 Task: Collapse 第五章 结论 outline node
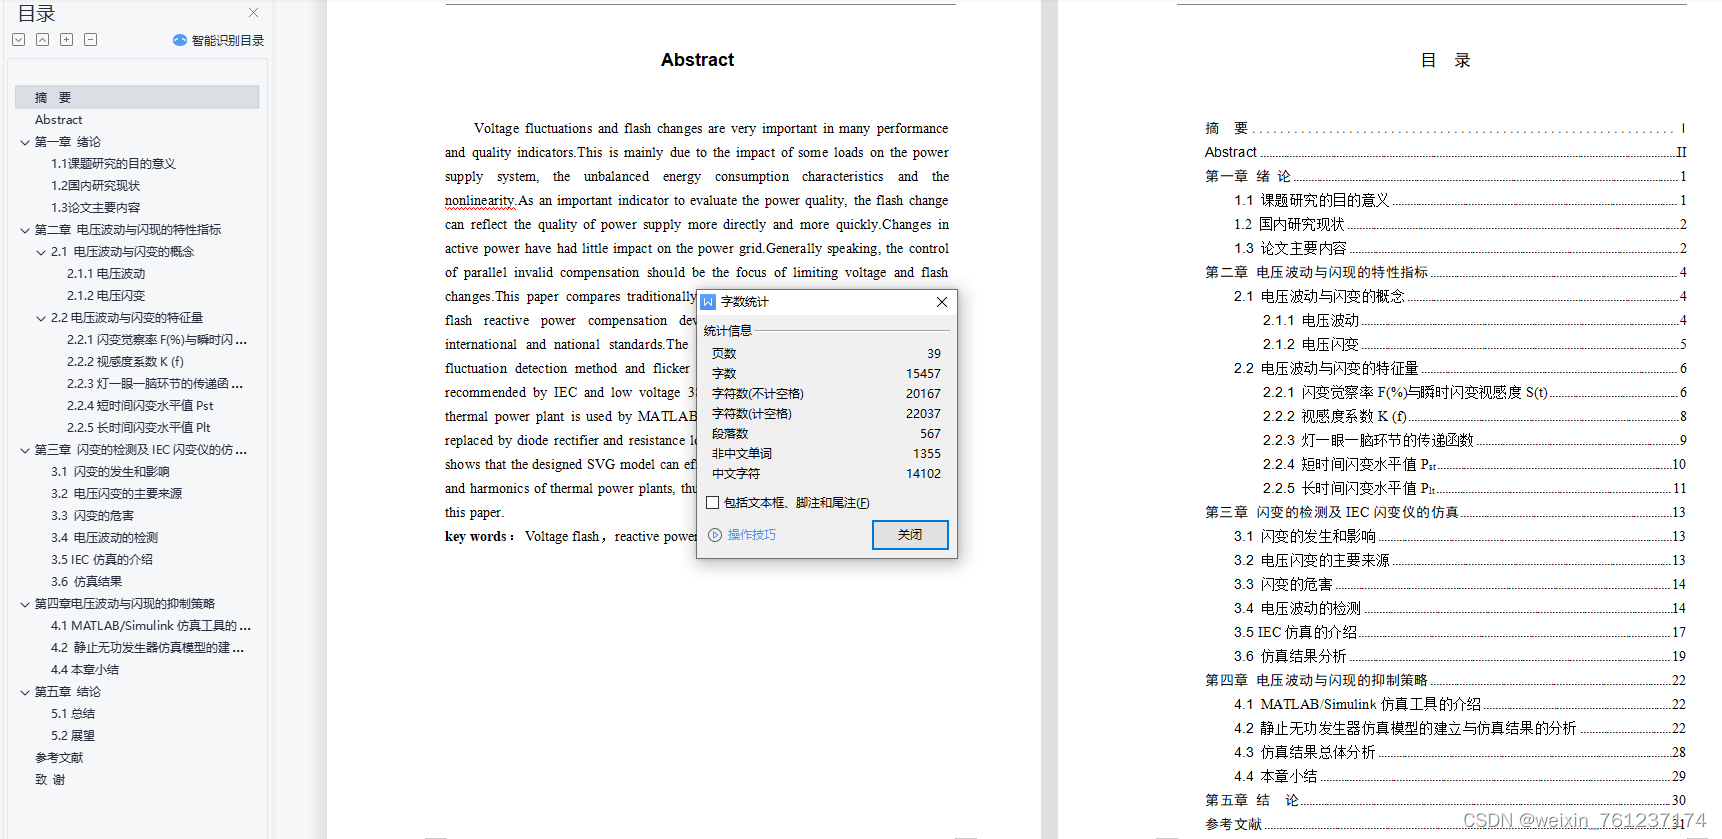pyautogui.click(x=25, y=692)
